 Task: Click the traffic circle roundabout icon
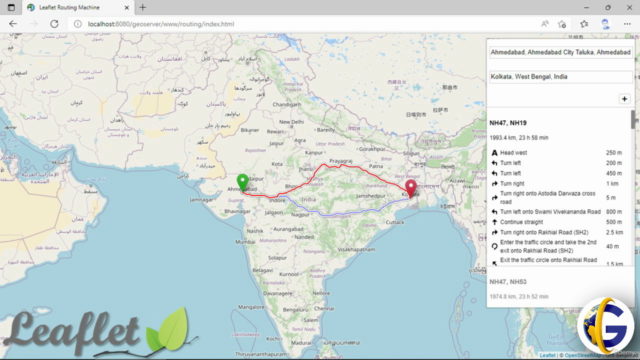click(494, 247)
